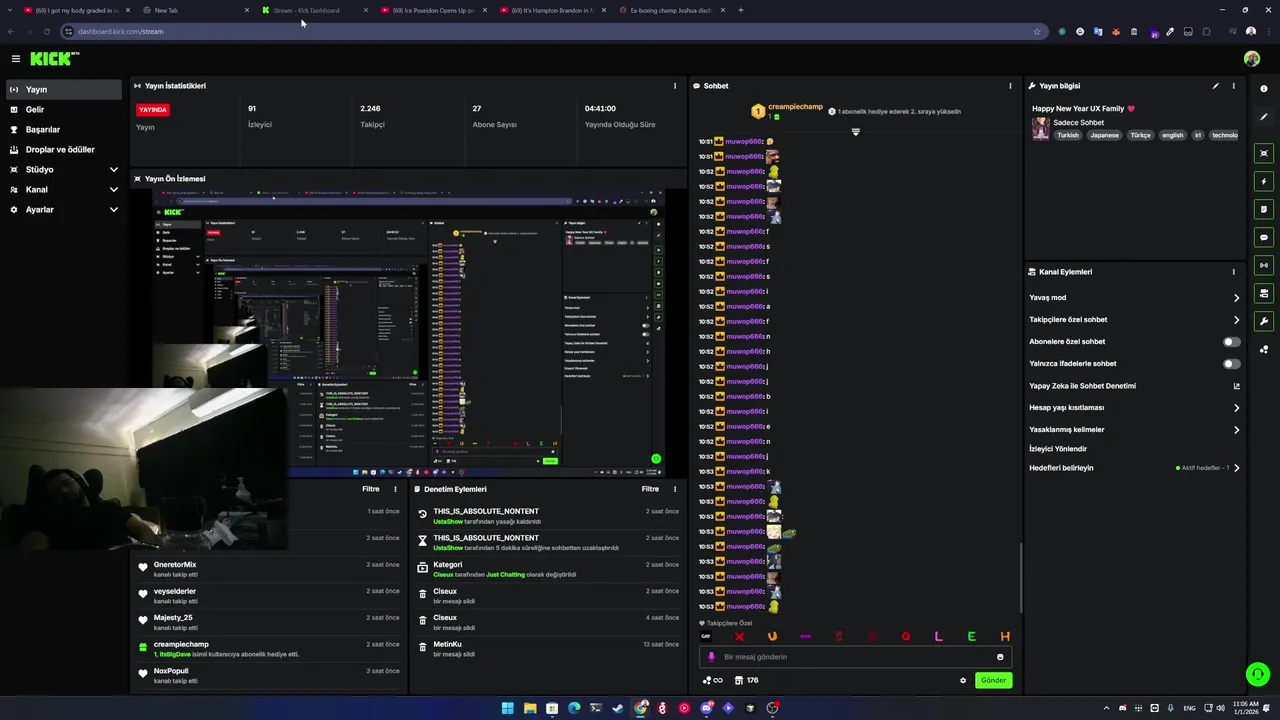Open Yapay Zeka ile Sohbet Denetimi link

click(1134, 386)
